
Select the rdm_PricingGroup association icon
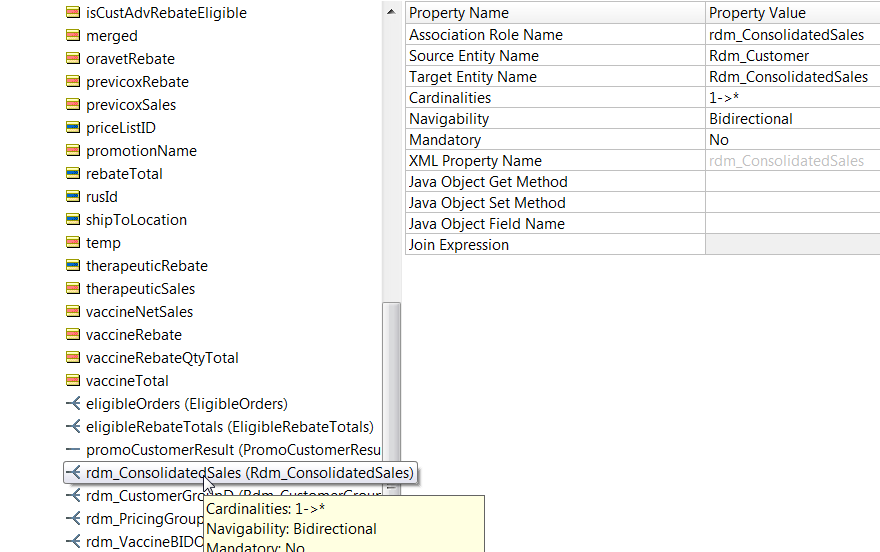73,518
